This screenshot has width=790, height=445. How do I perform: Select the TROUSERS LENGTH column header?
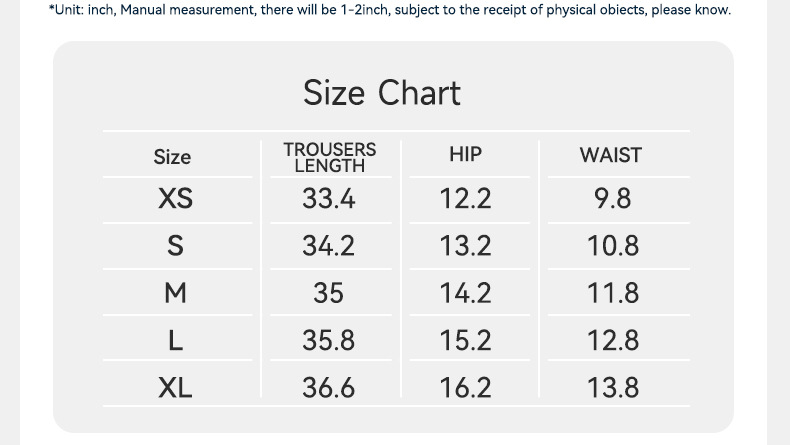click(x=329, y=157)
